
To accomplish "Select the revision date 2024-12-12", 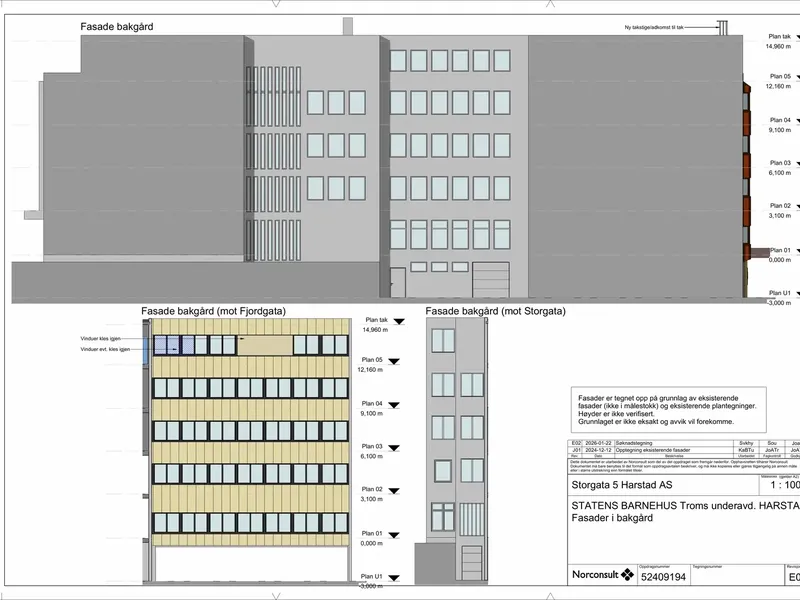I will [598, 450].
